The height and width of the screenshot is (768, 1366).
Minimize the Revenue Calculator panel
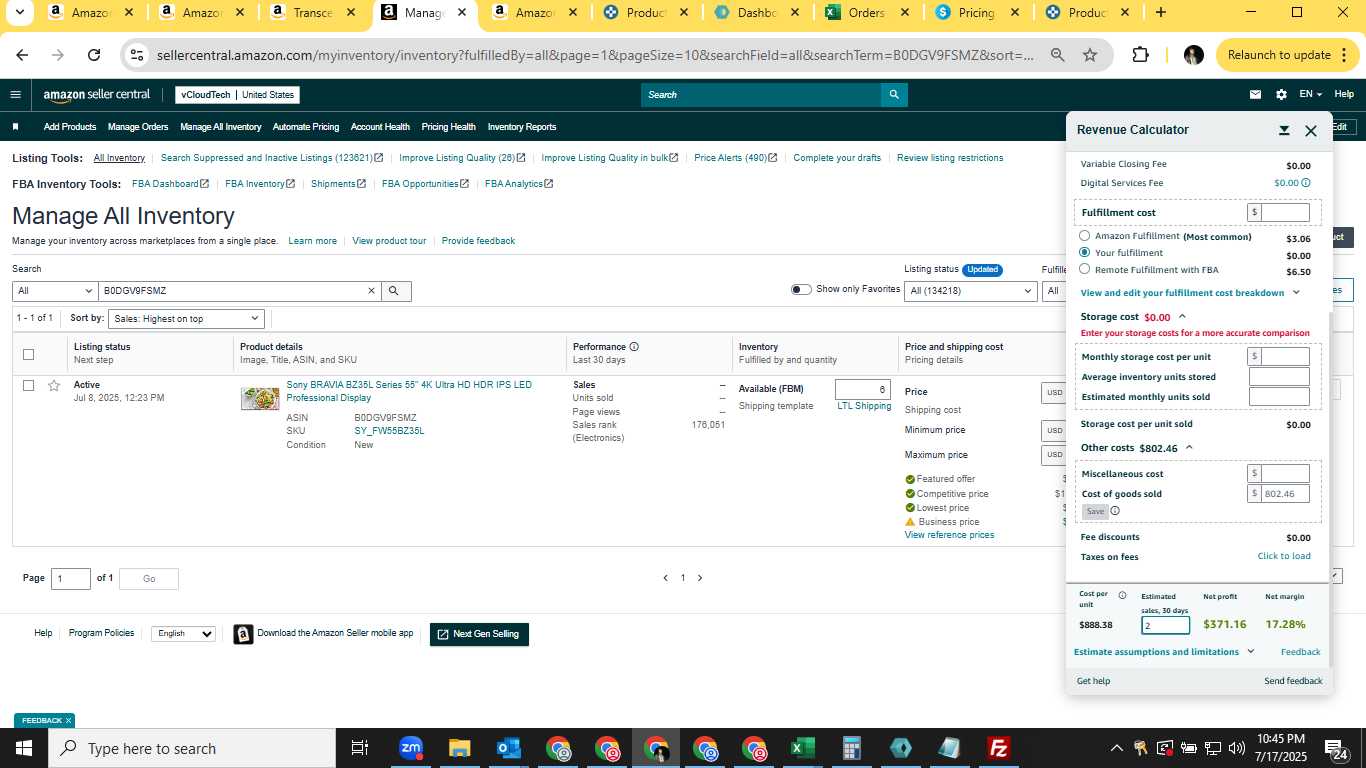[1284, 131]
